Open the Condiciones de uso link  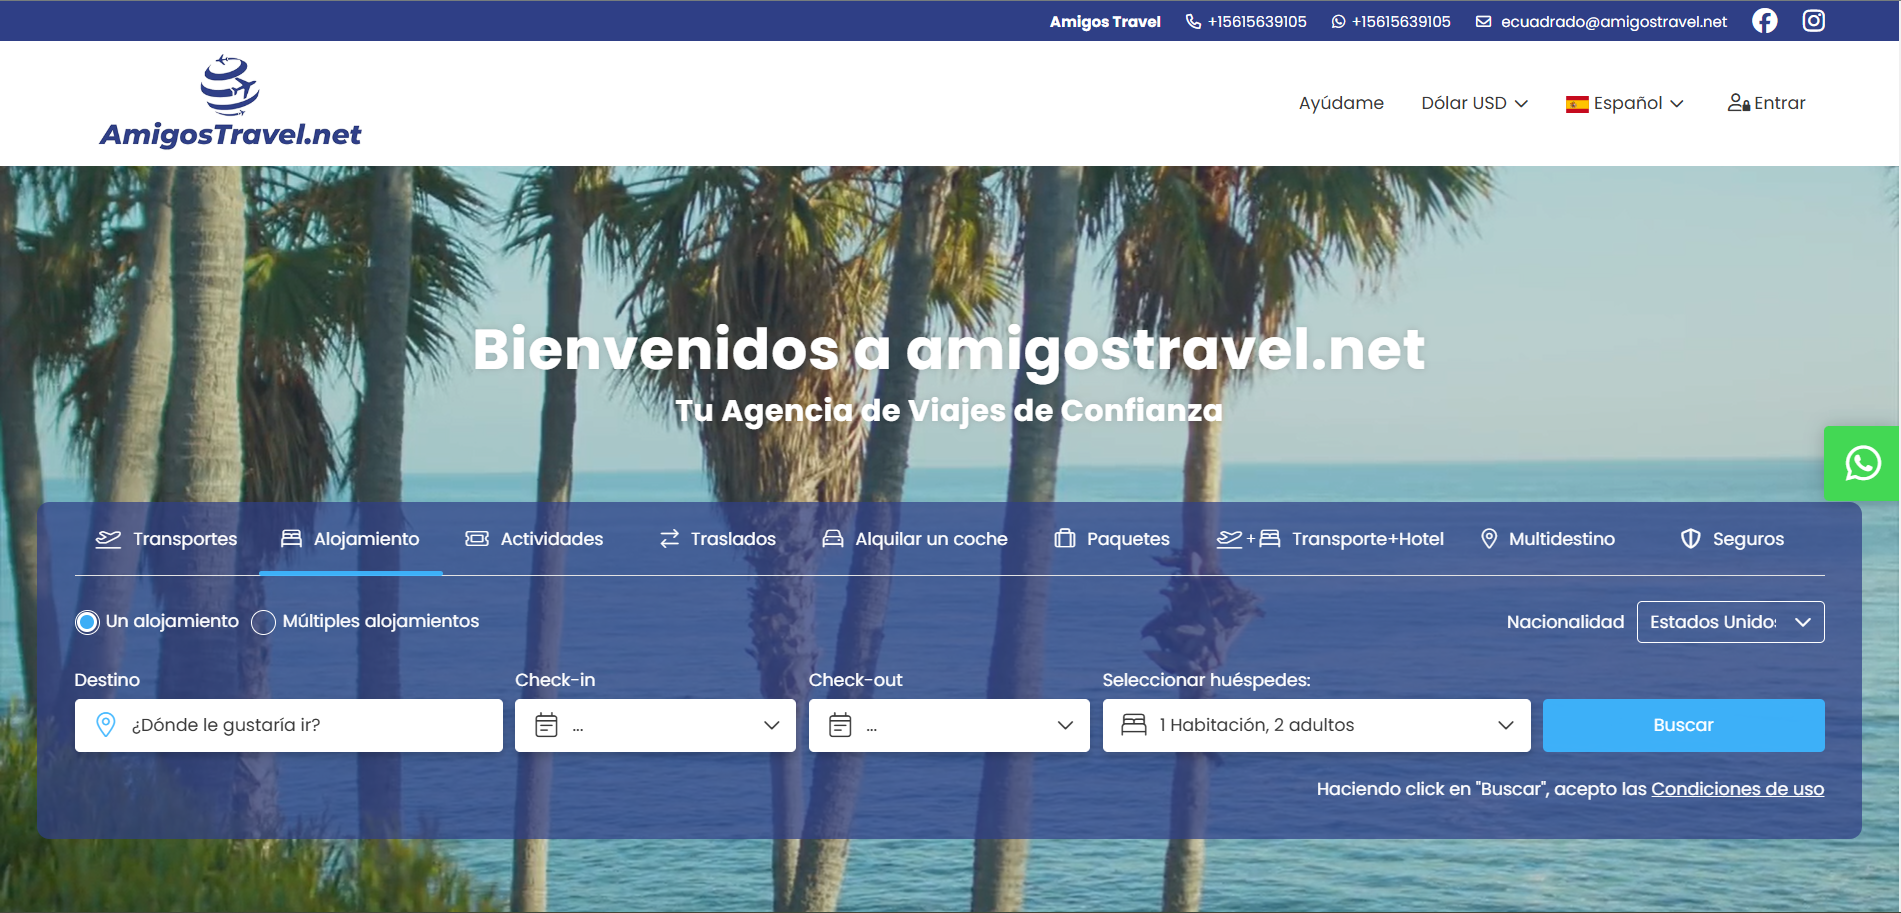pyautogui.click(x=1737, y=789)
